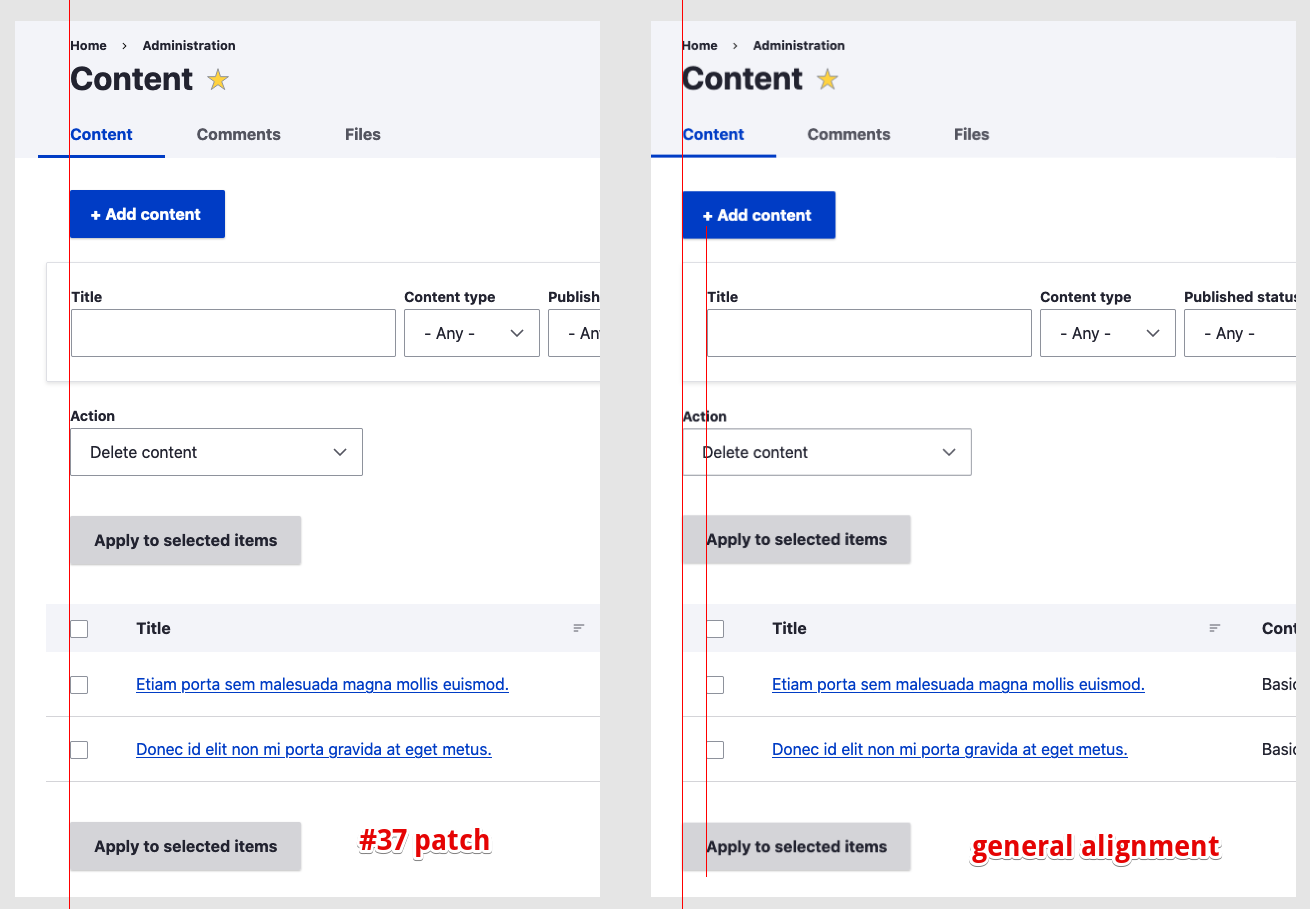Click the favorite star in the #37 patch panel
This screenshot has width=1310, height=909.
218,80
